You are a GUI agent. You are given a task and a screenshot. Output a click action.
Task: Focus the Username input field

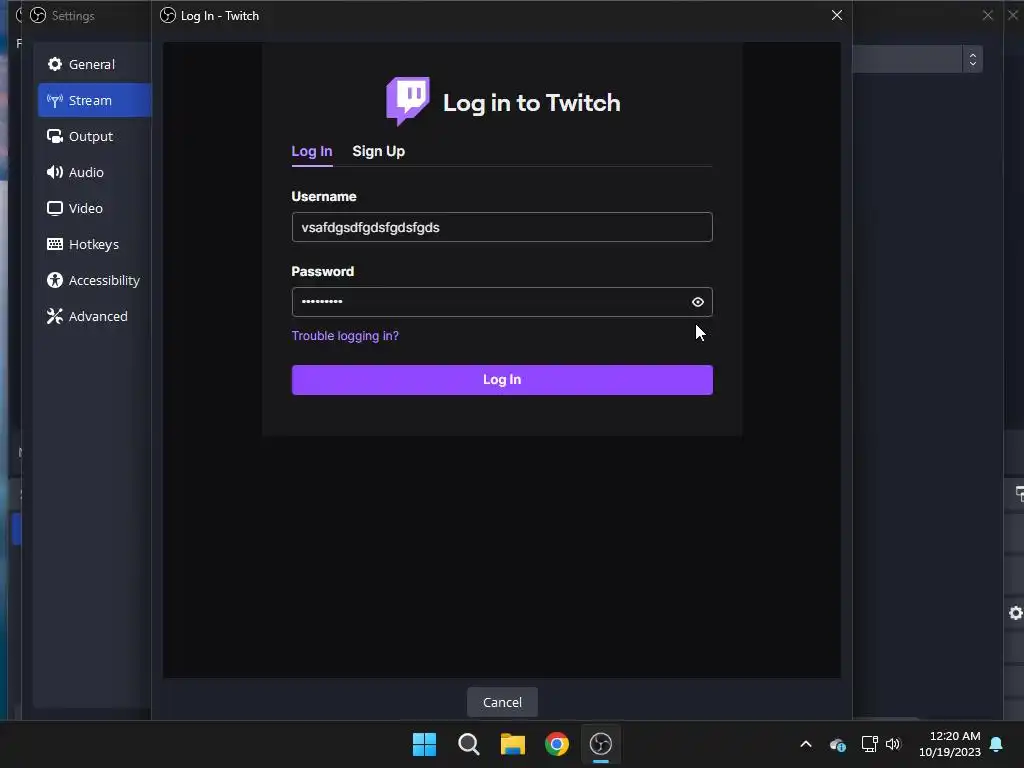502,227
